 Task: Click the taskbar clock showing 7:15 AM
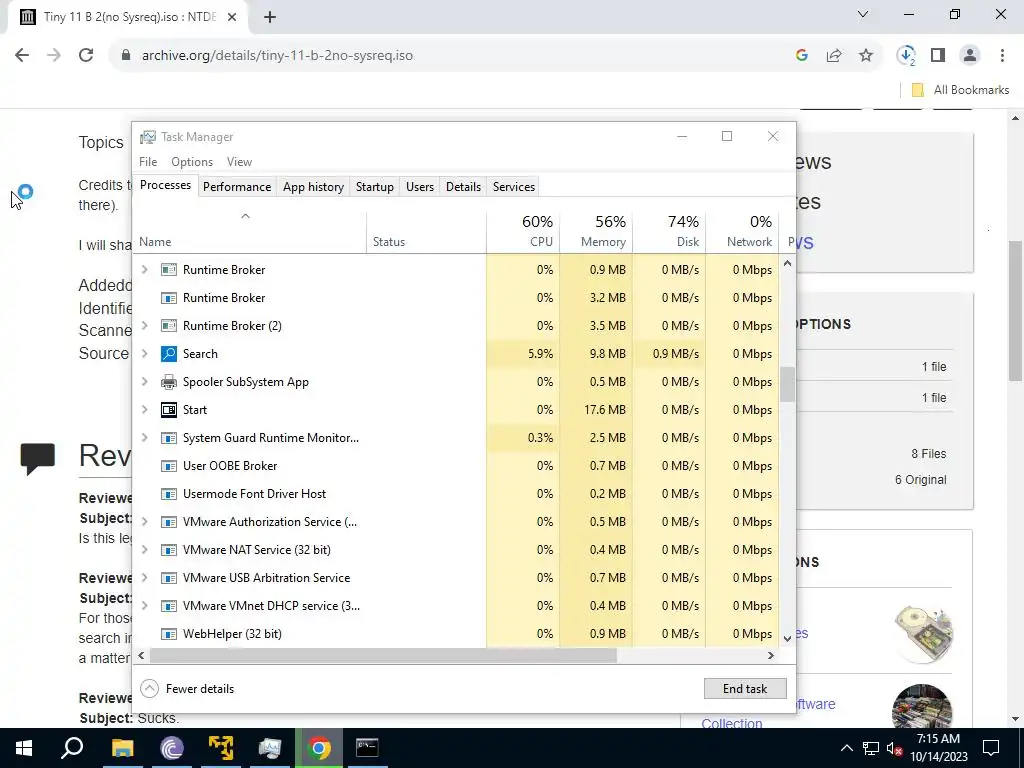coord(938,748)
